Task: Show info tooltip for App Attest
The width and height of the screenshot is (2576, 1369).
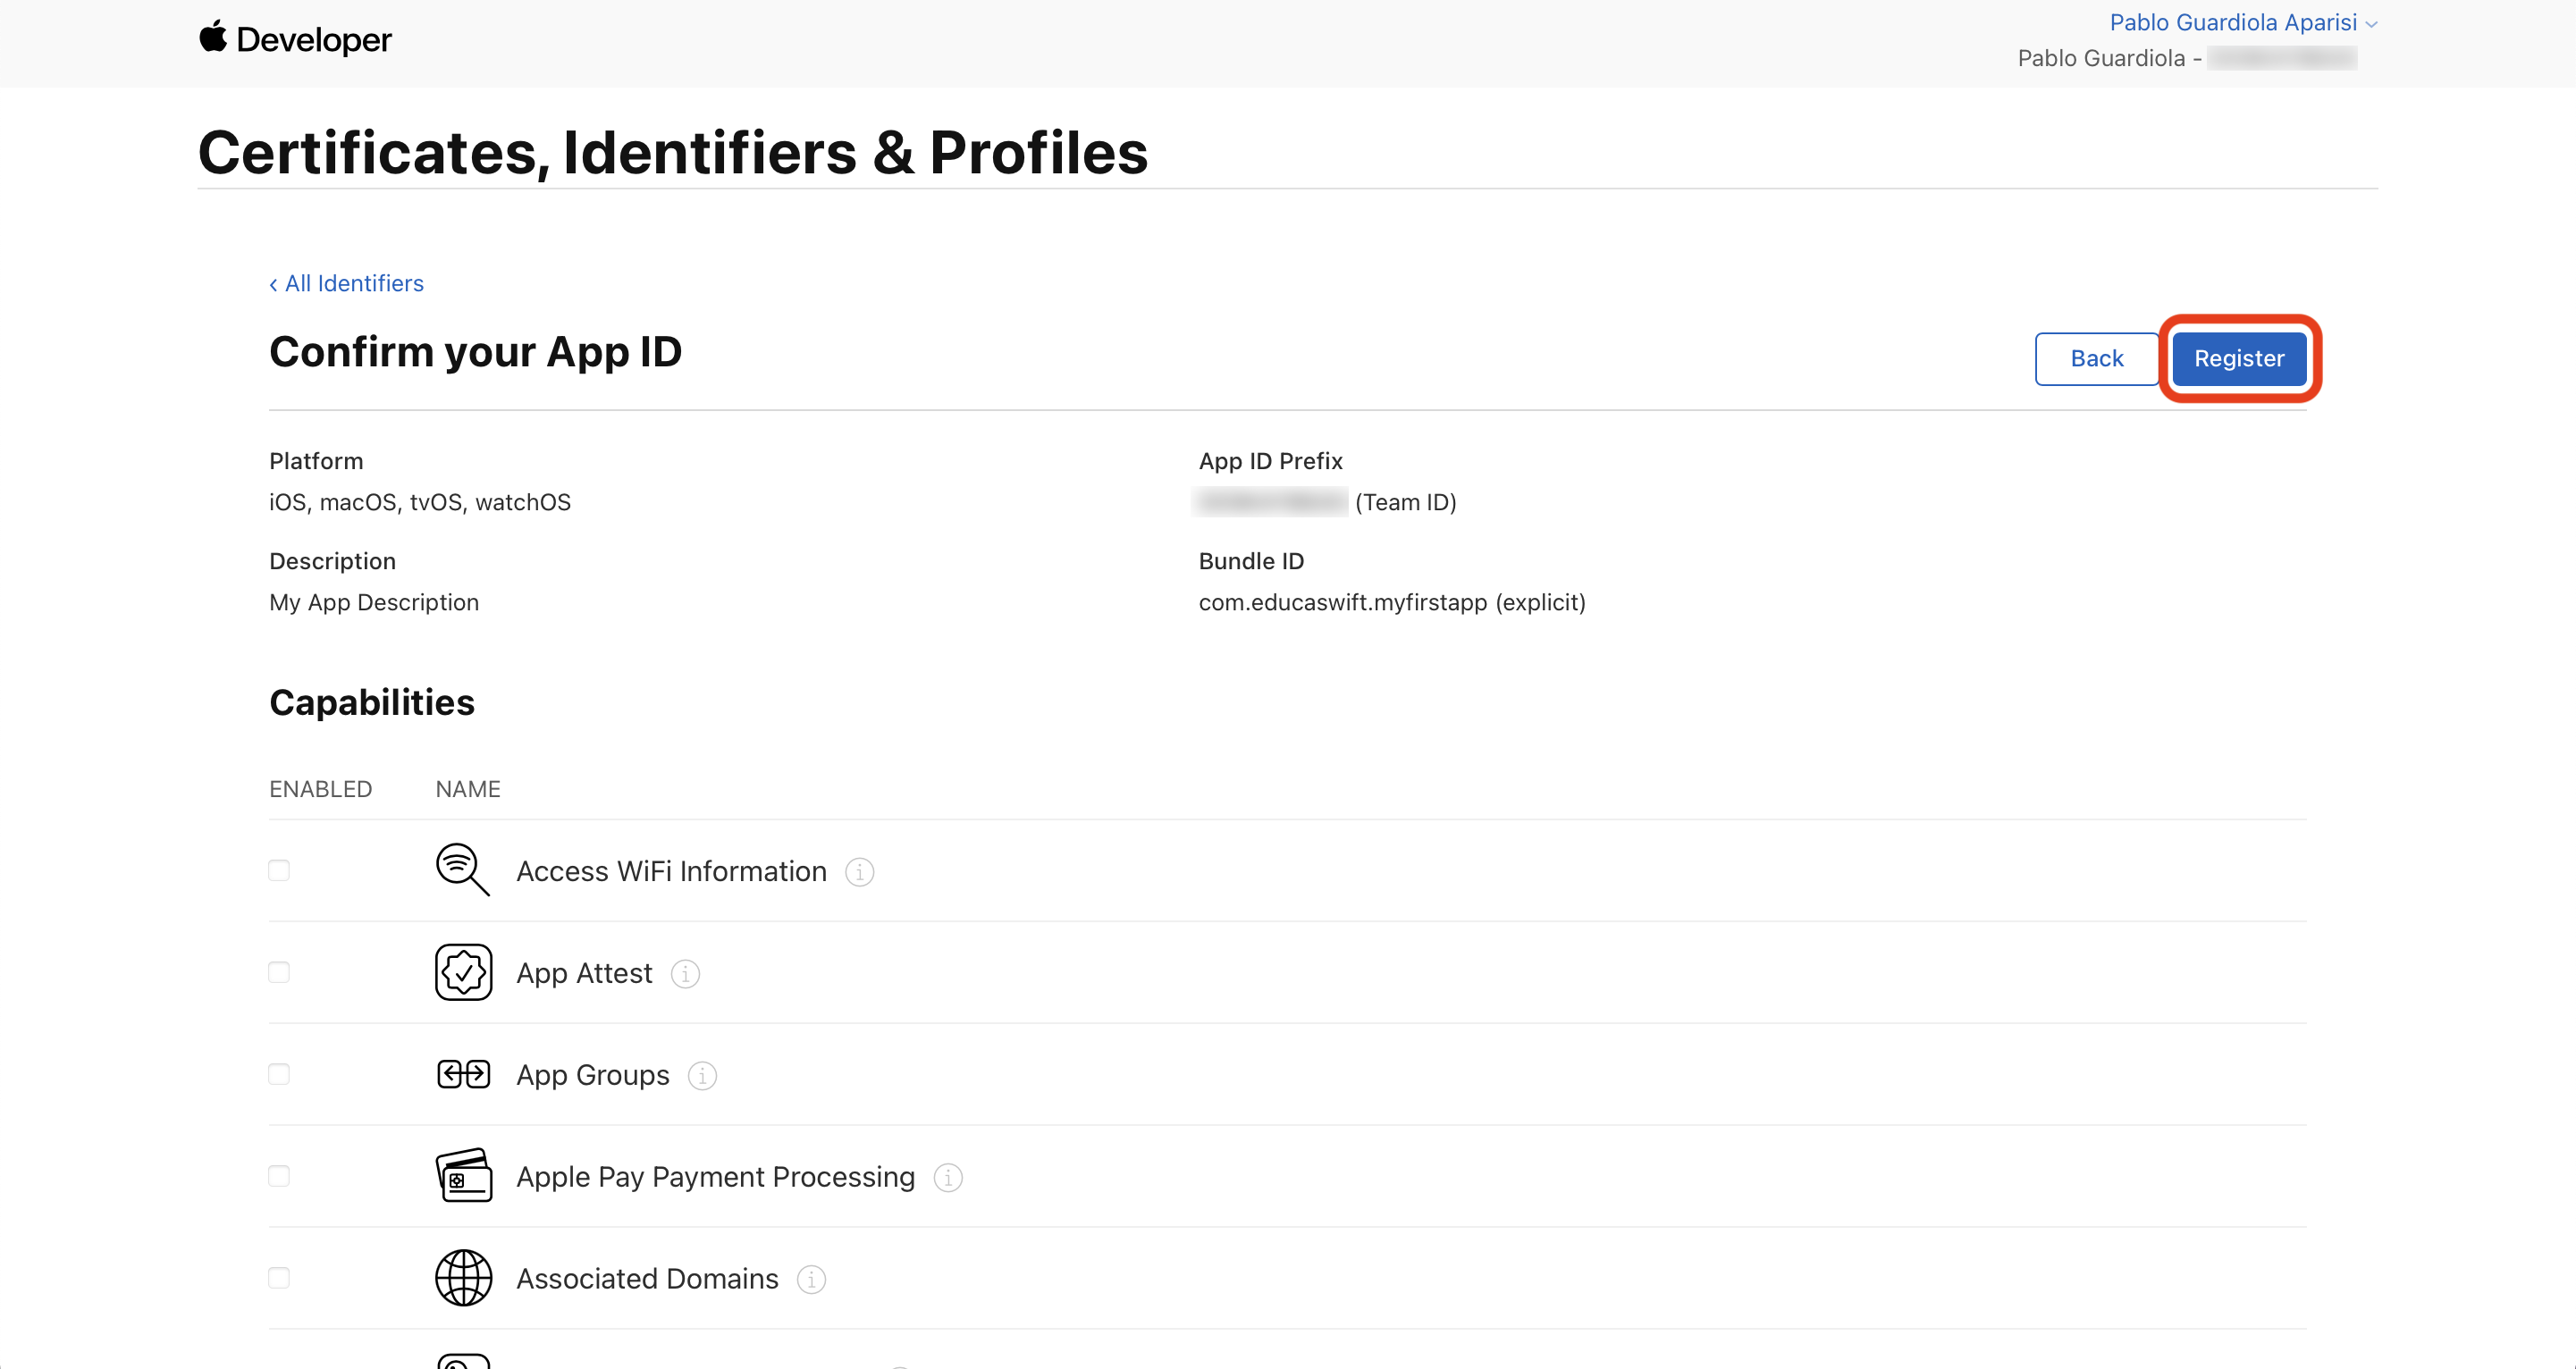Action: click(x=685, y=974)
